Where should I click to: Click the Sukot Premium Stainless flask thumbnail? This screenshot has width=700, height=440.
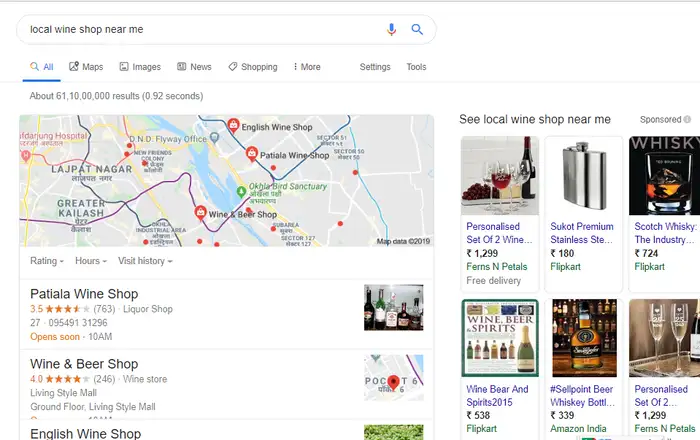(x=583, y=176)
